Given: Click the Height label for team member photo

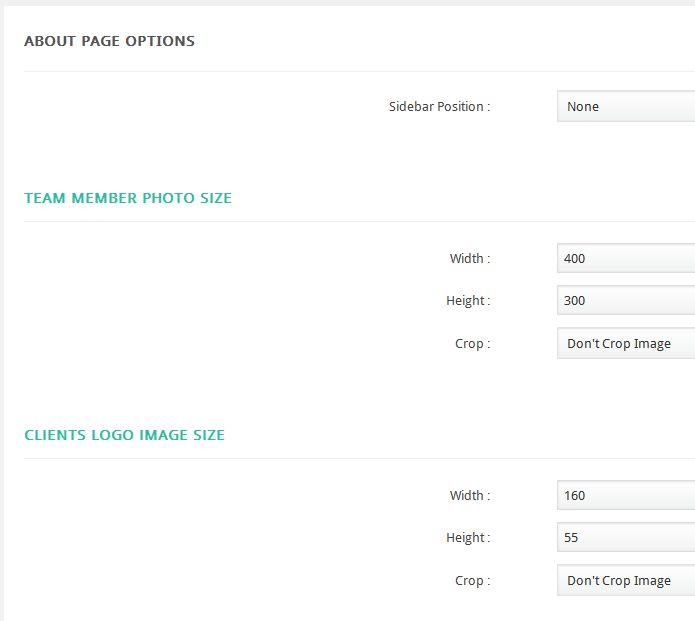Looking at the screenshot, I should [x=469, y=301].
